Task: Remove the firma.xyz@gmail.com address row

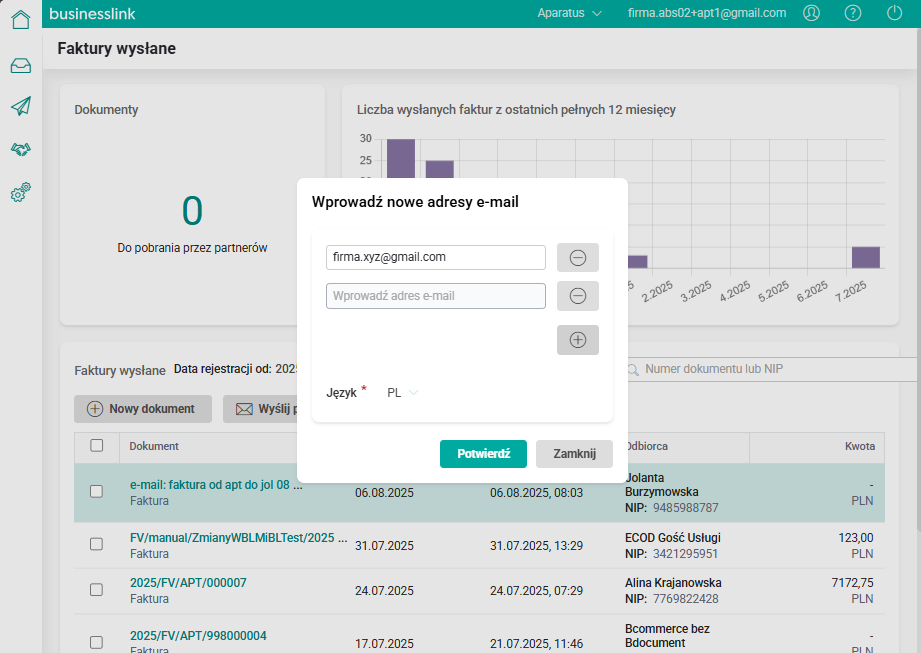Action: (x=577, y=257)
